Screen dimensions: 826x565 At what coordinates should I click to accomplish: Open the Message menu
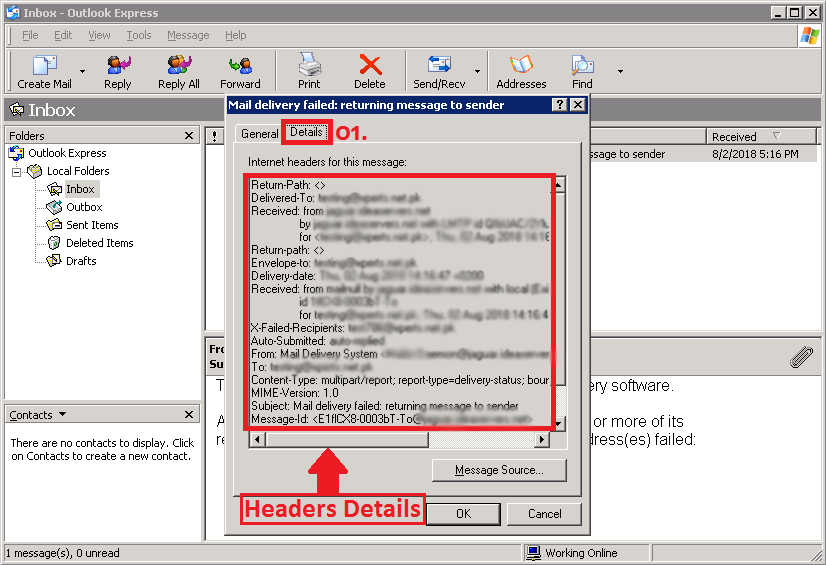coord(188,35)
